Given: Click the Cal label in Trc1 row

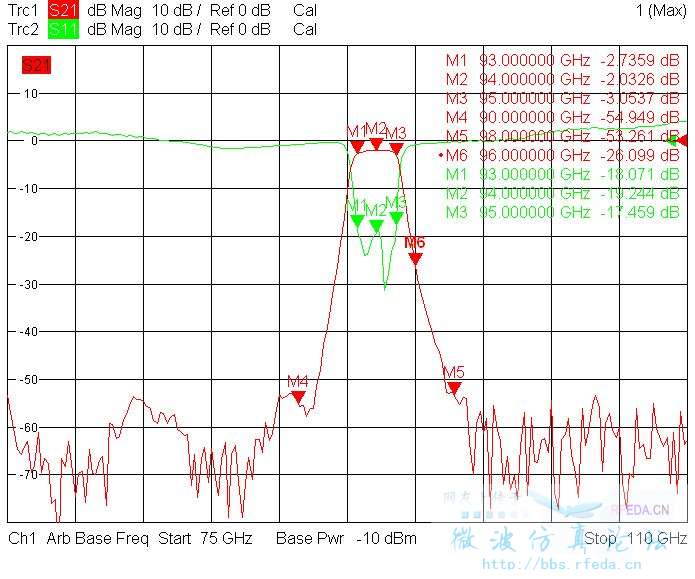Looking at the screenshot, I should pos(305,10).
